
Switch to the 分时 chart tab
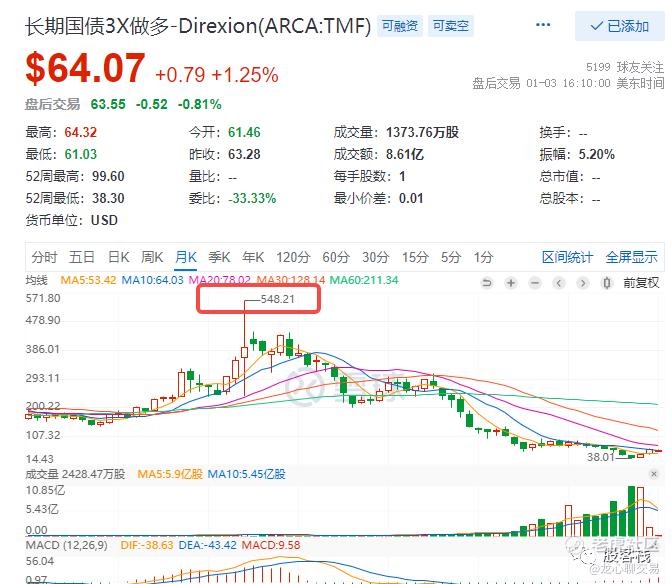pyautogui.click(x=44, y=257)
